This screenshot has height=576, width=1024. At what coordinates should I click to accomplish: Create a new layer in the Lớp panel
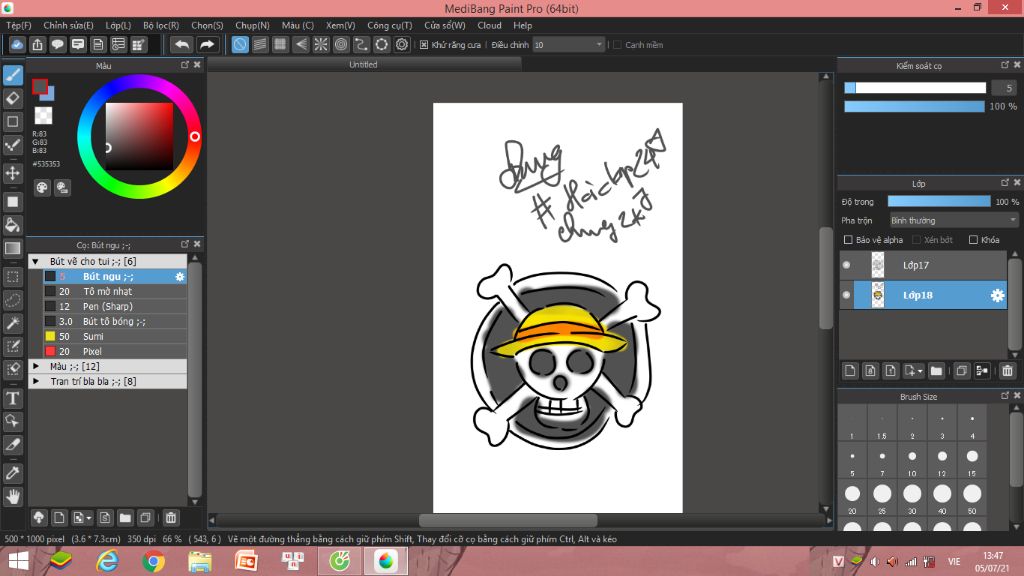850,371
